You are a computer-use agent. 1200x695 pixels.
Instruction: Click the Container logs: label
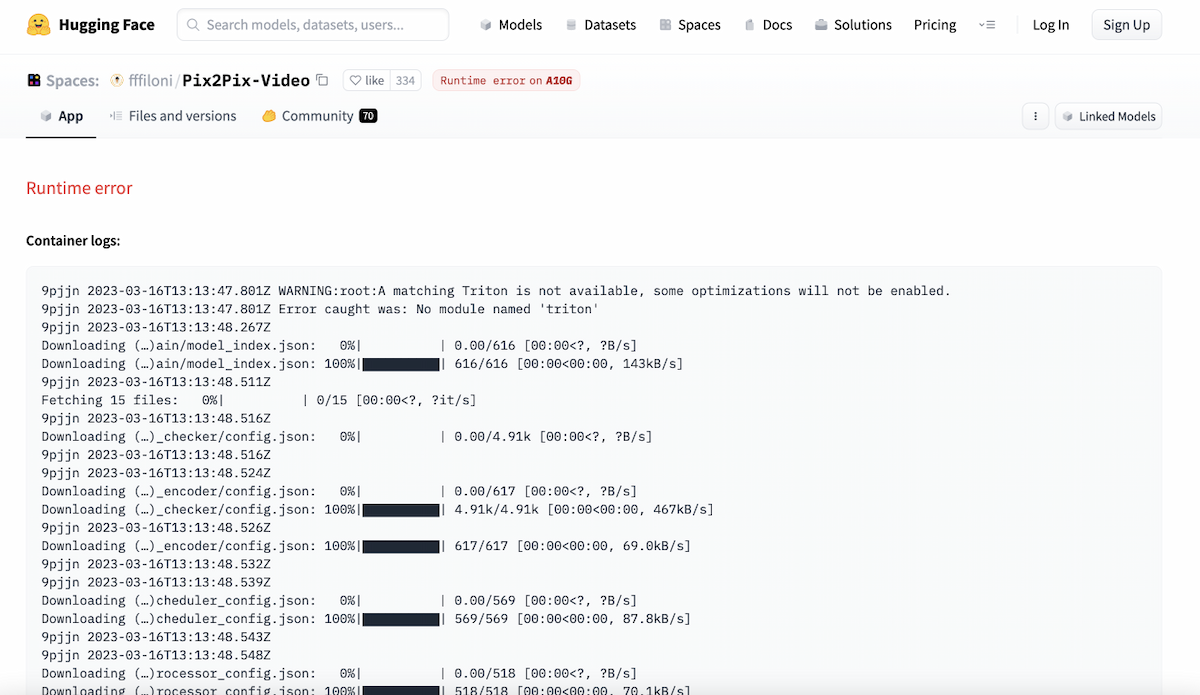[x=73, y=241]
